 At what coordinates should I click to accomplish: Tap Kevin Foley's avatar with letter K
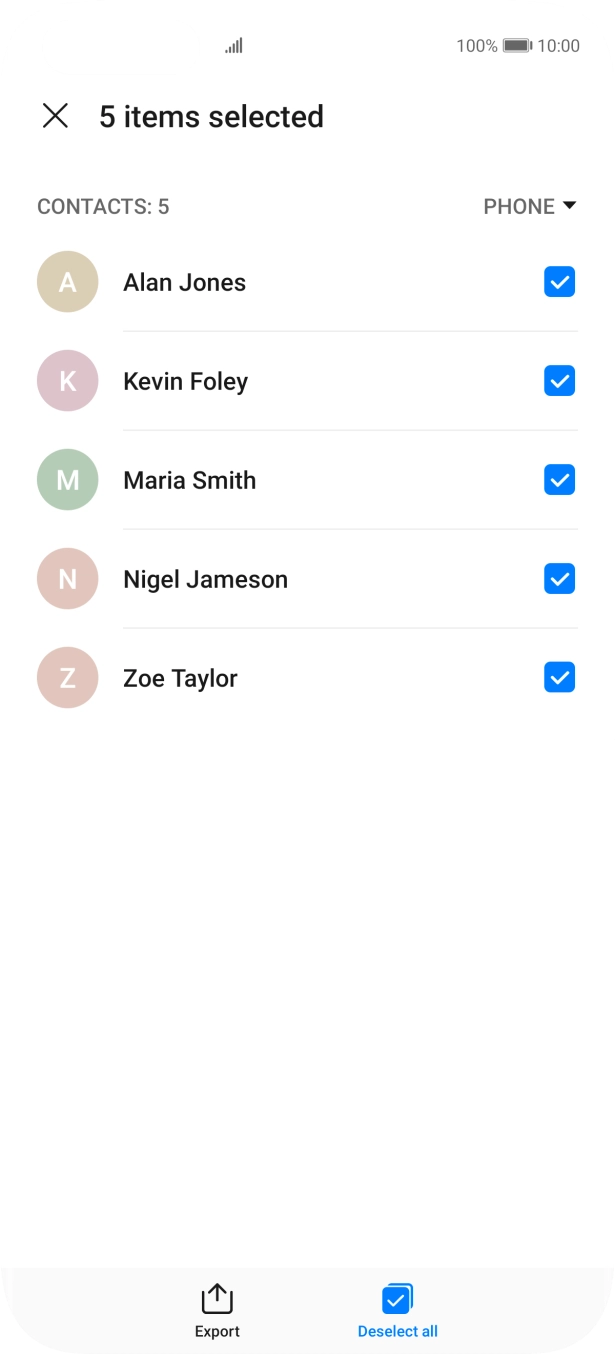tap(67, 381)
